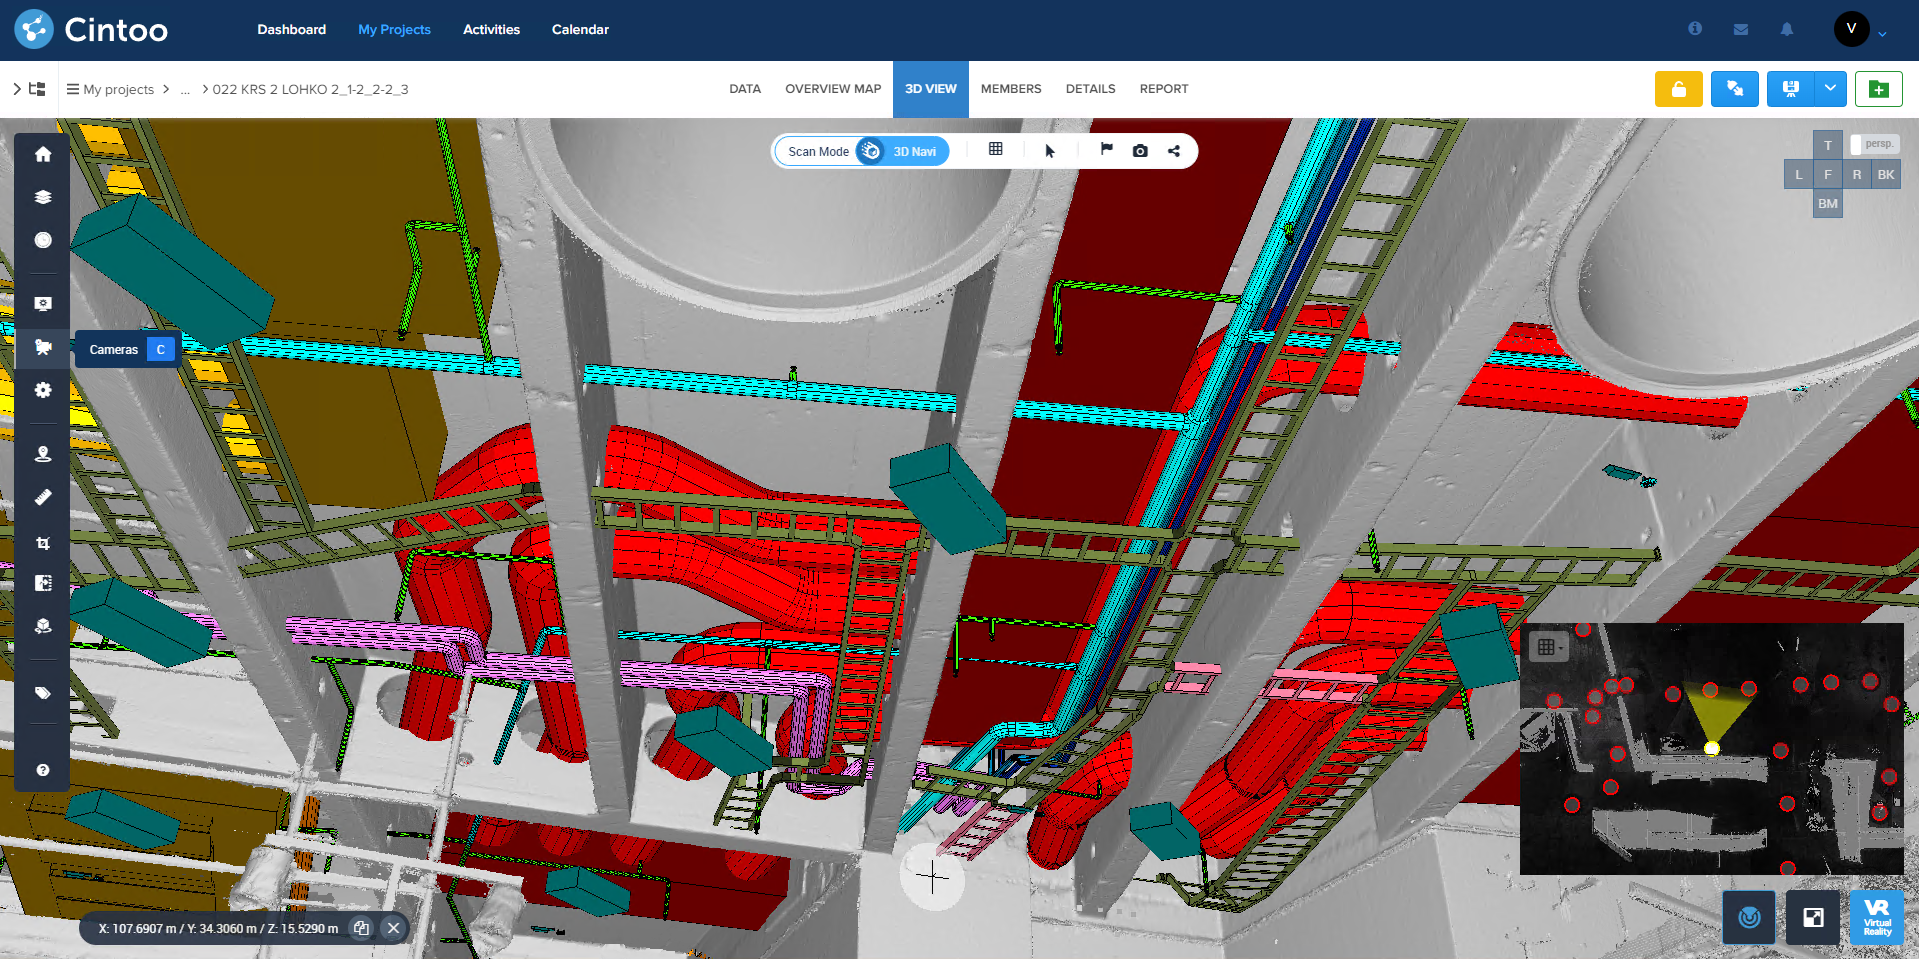Select the 3D VIEW tab
The image size is (1919, 959).
point(931,89)
